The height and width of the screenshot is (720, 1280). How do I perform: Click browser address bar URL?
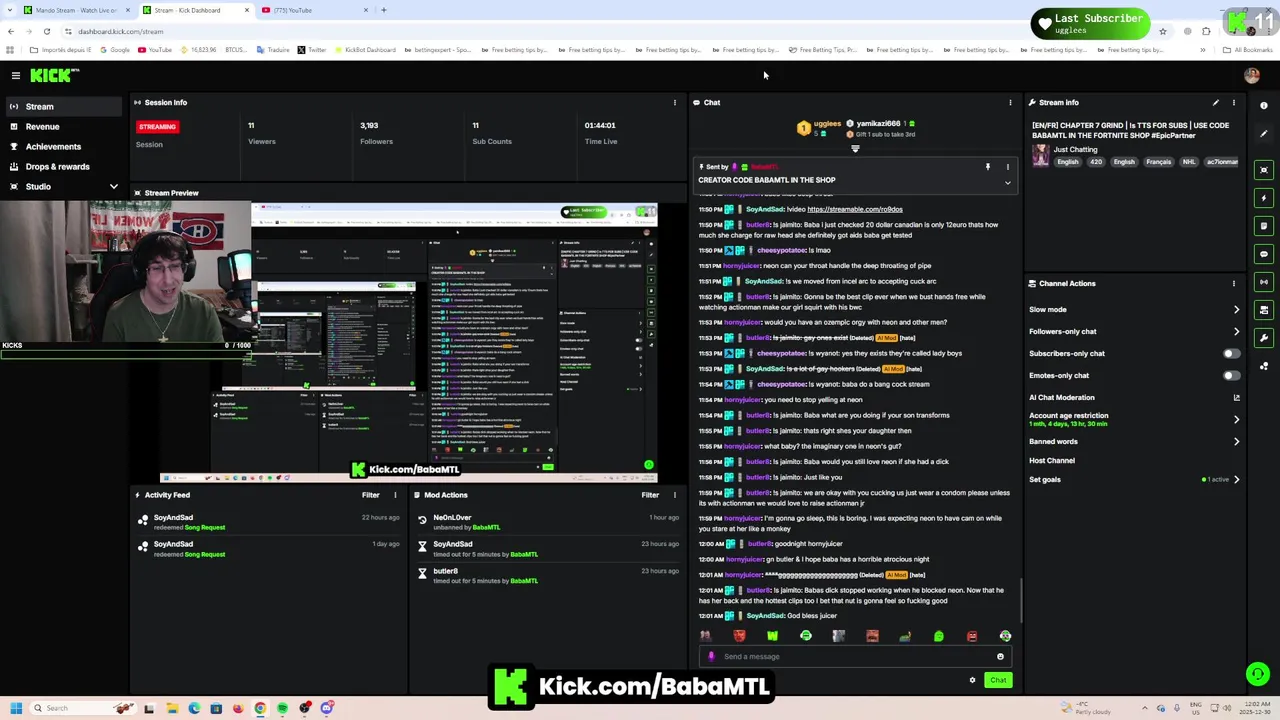pos(120,31)
